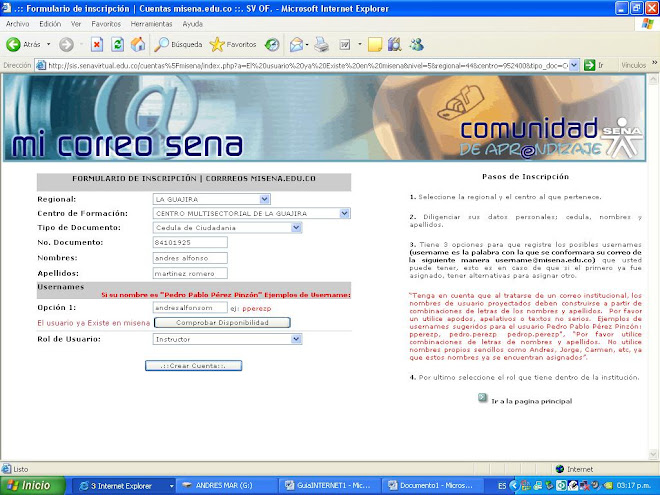Click the Pasos de Inscripción heading

click(x=525, y=176)
